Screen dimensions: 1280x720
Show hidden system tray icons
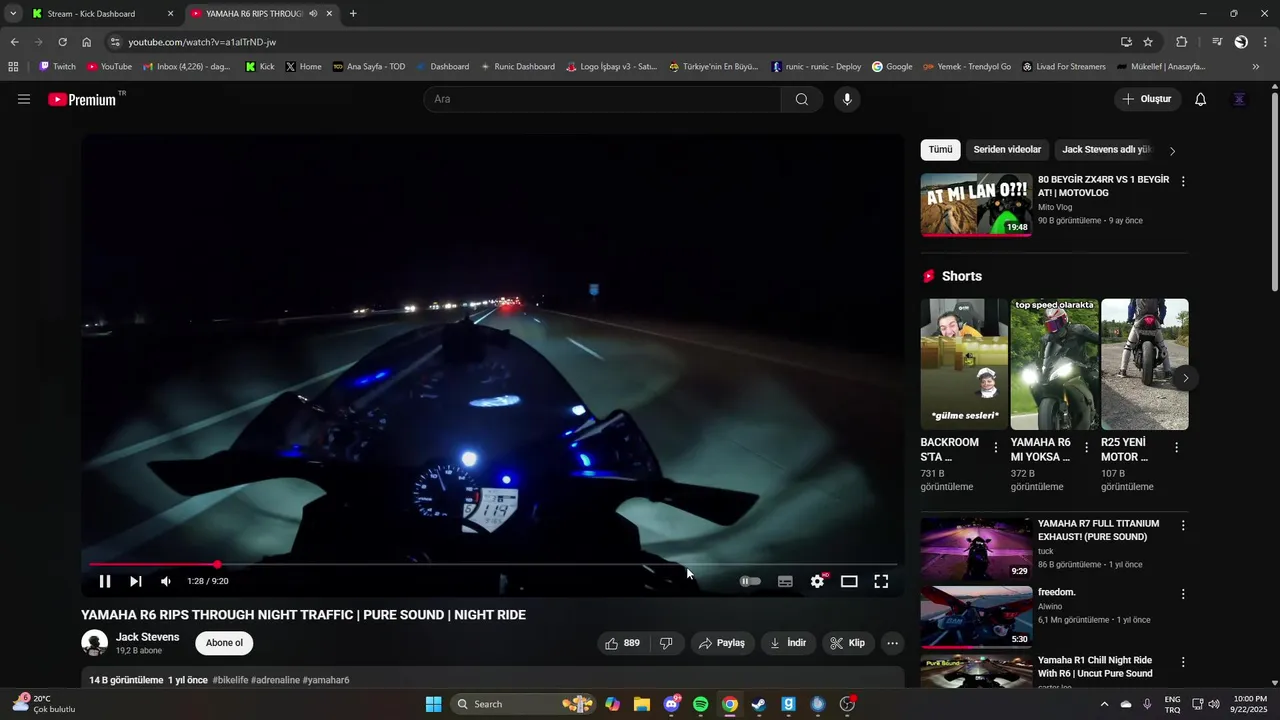(x=1104, y=704)
